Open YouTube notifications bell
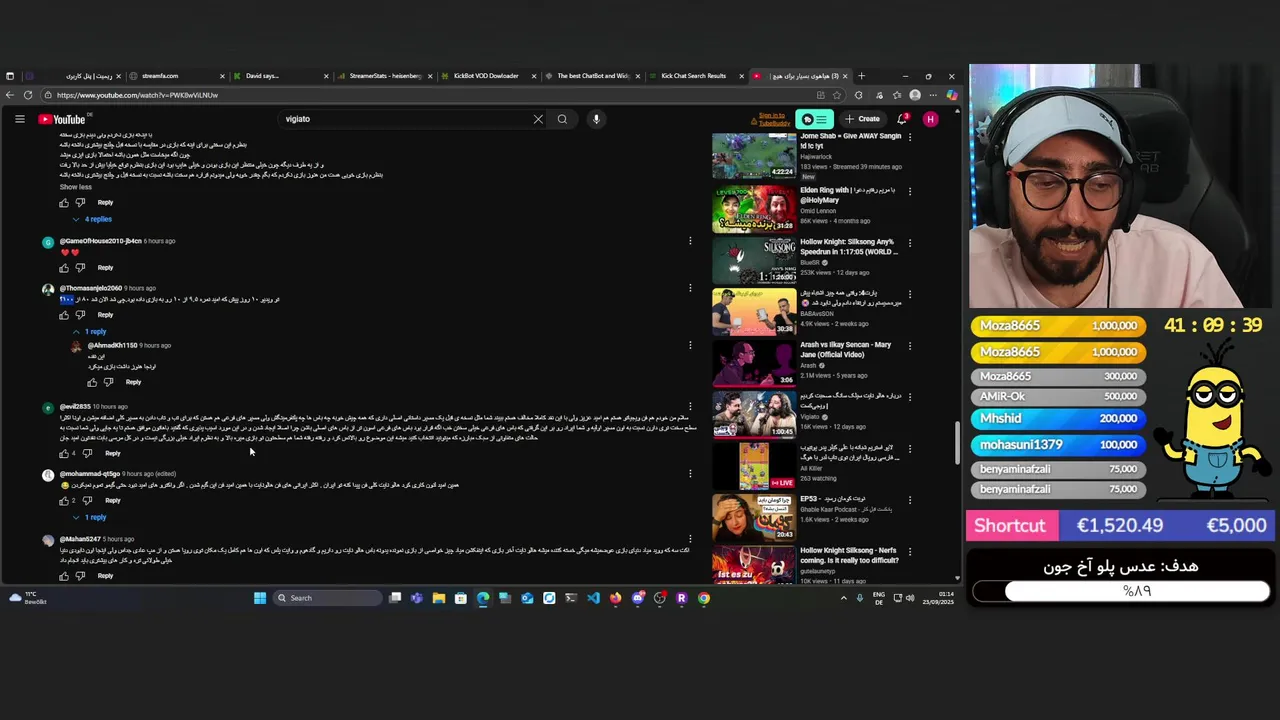Viewport: 1280px width, 720px height. 902,119
